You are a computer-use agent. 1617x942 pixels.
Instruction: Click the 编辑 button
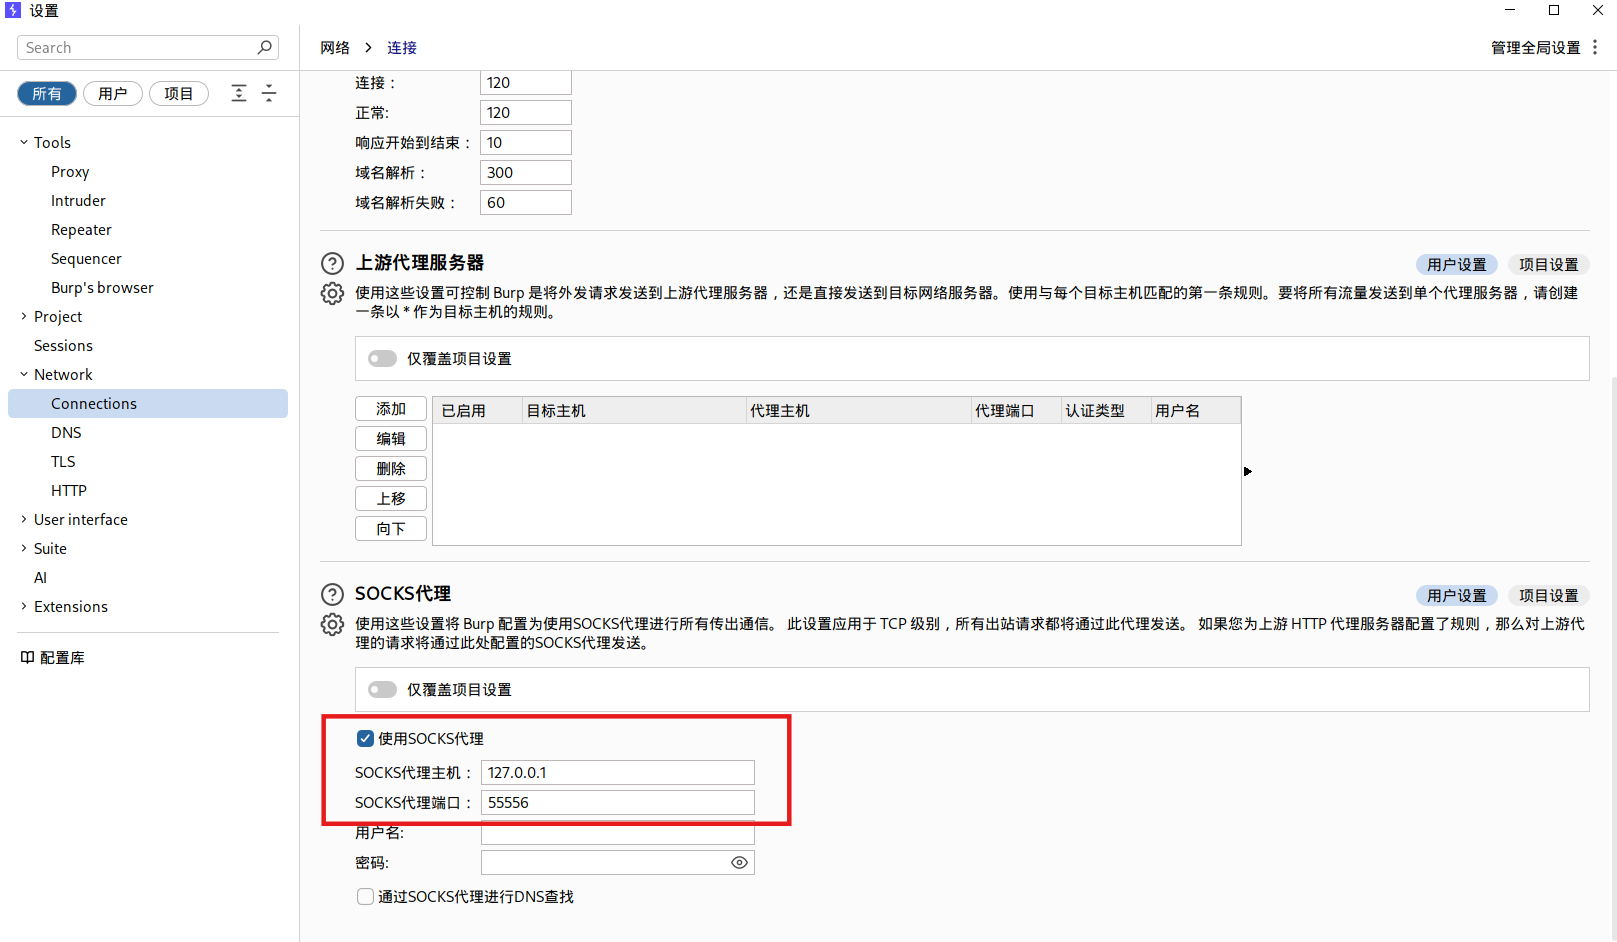[x=391, y=439]
